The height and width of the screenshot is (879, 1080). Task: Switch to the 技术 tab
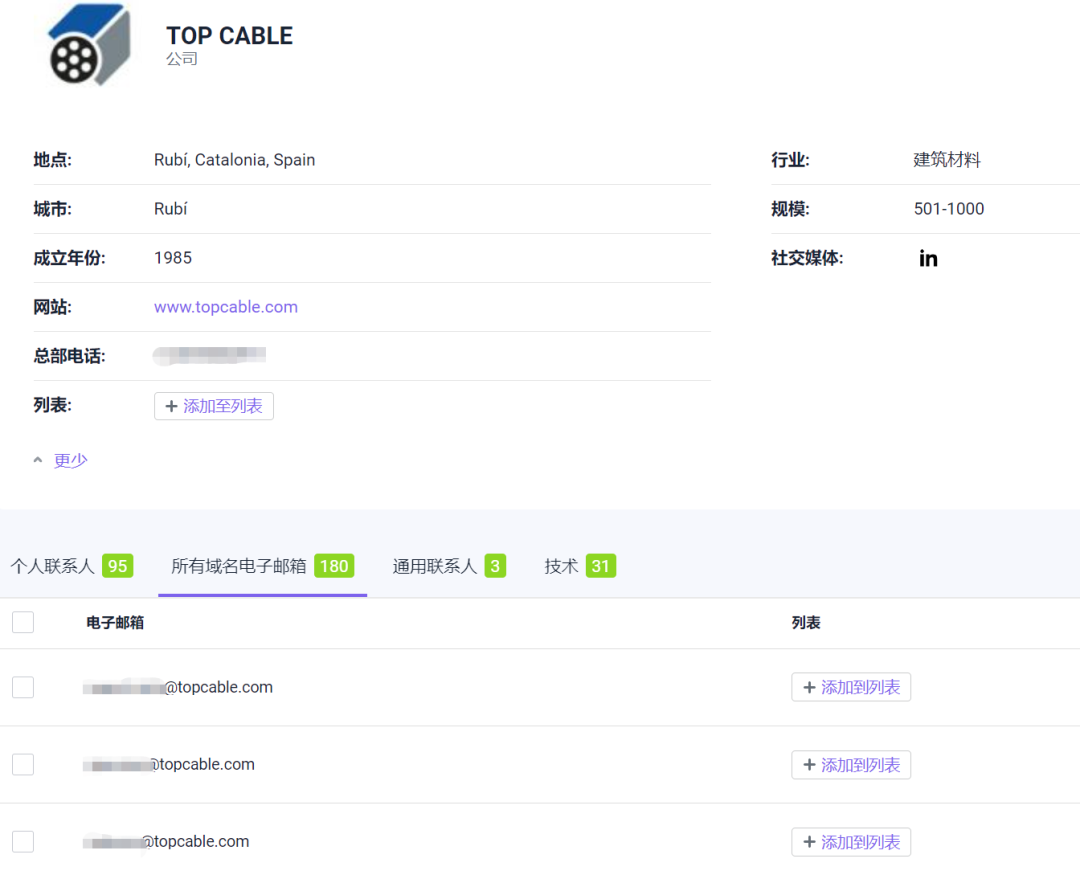click(580, 566)
